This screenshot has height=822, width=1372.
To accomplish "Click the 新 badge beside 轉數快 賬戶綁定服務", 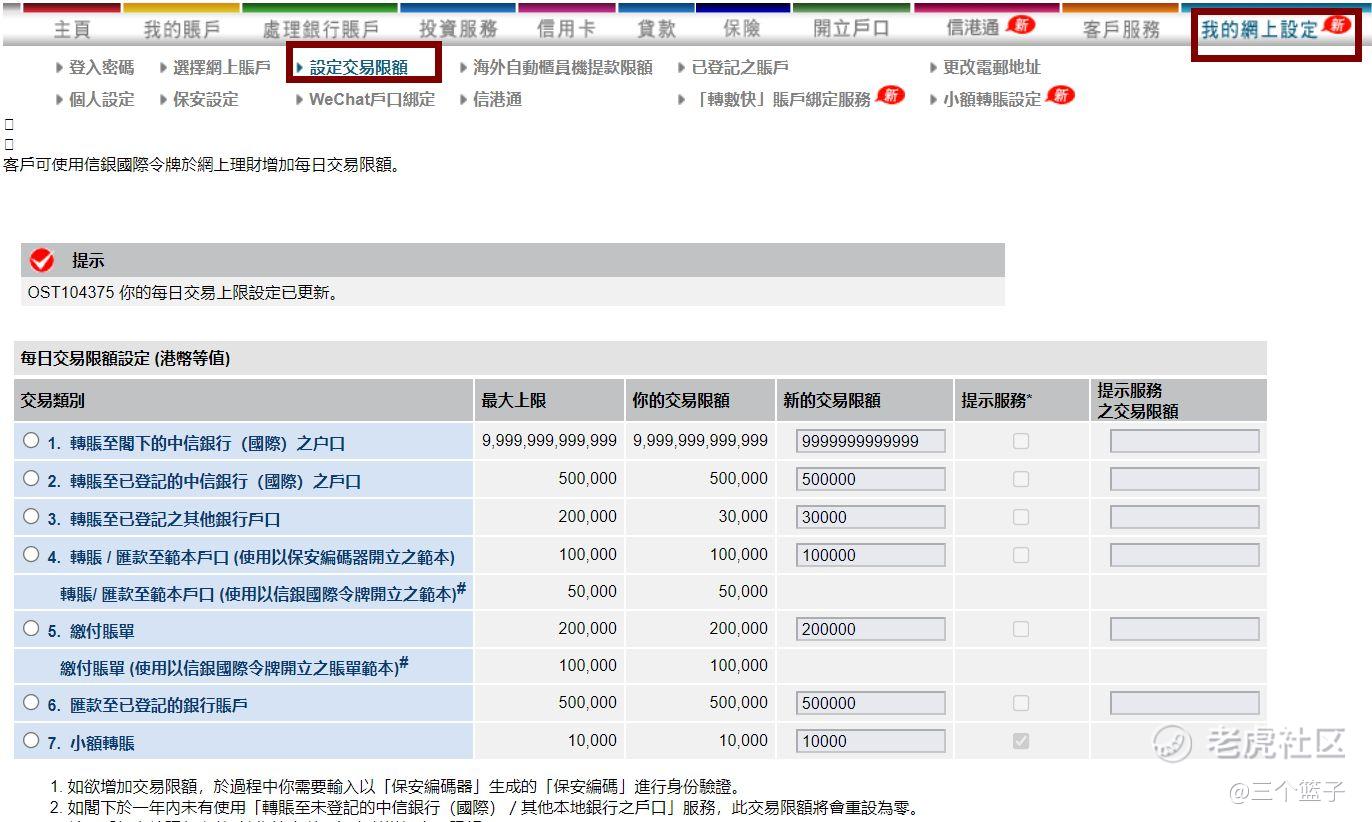I will (x=889, y=96).
